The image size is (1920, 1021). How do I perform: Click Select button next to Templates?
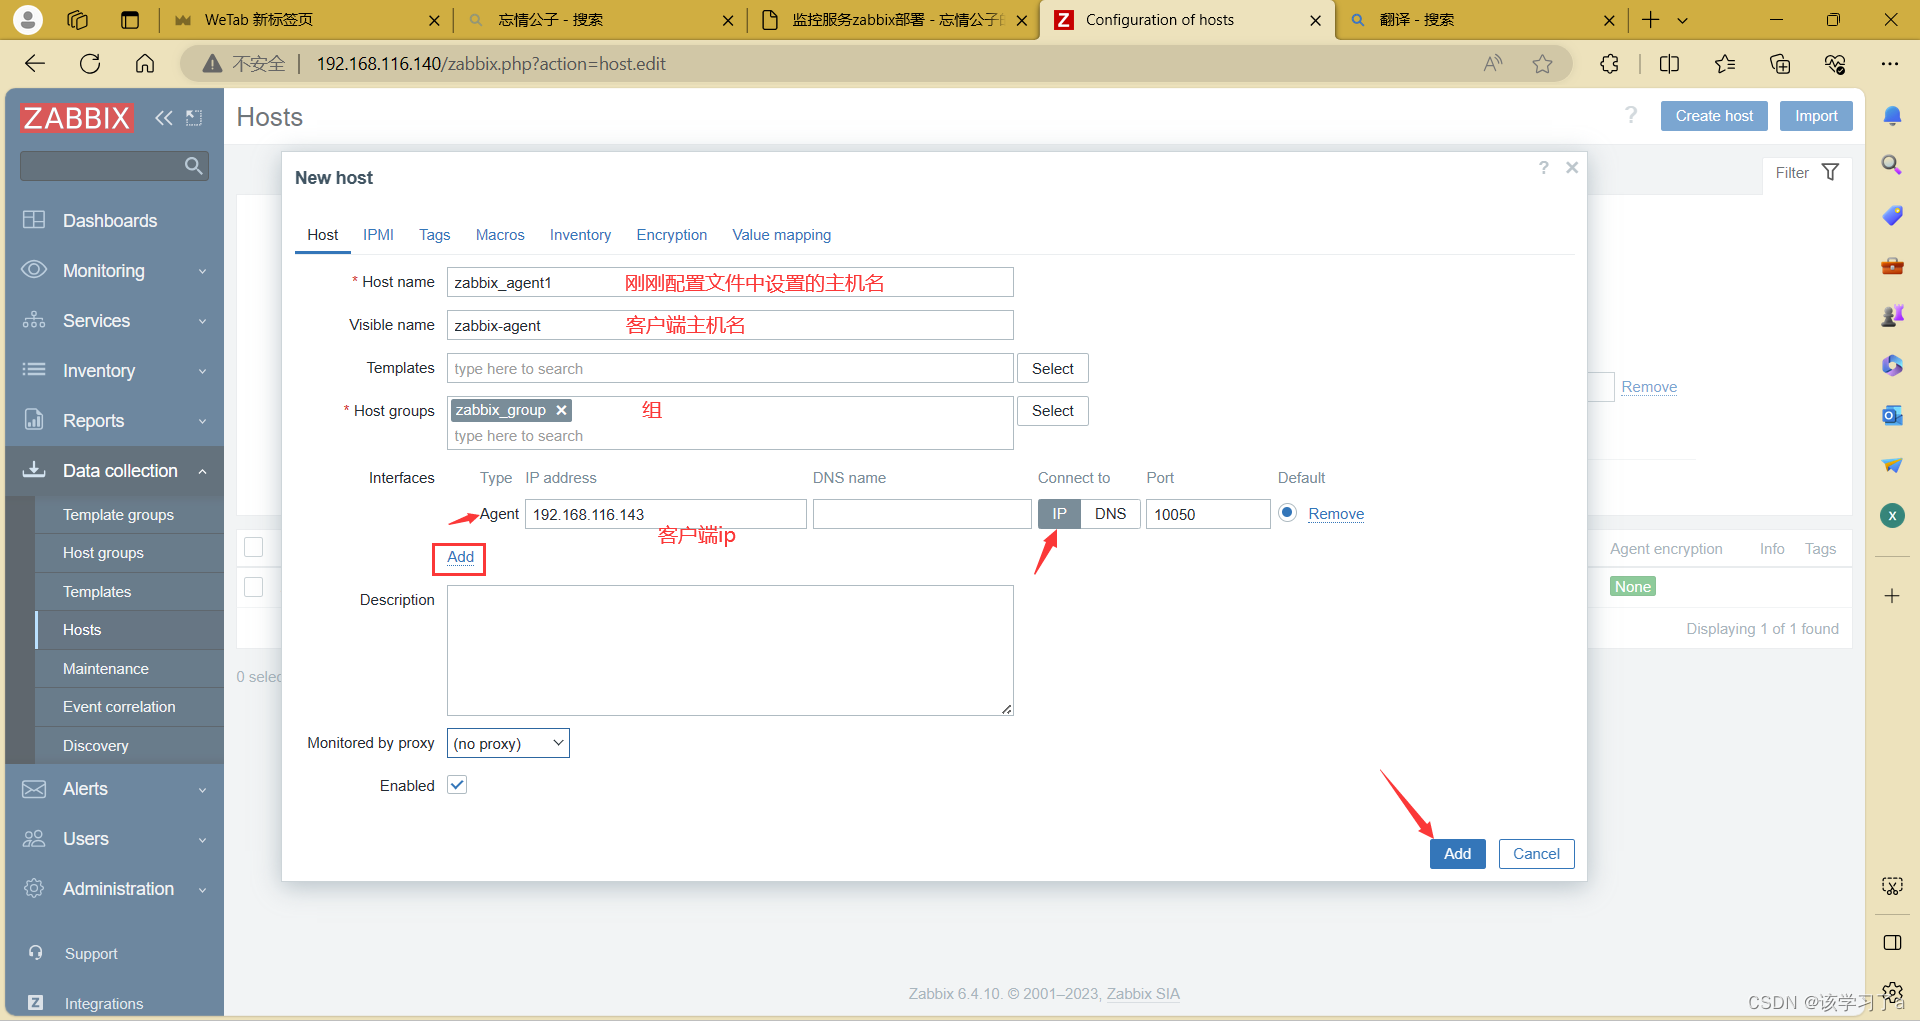tap(1053, 368)
